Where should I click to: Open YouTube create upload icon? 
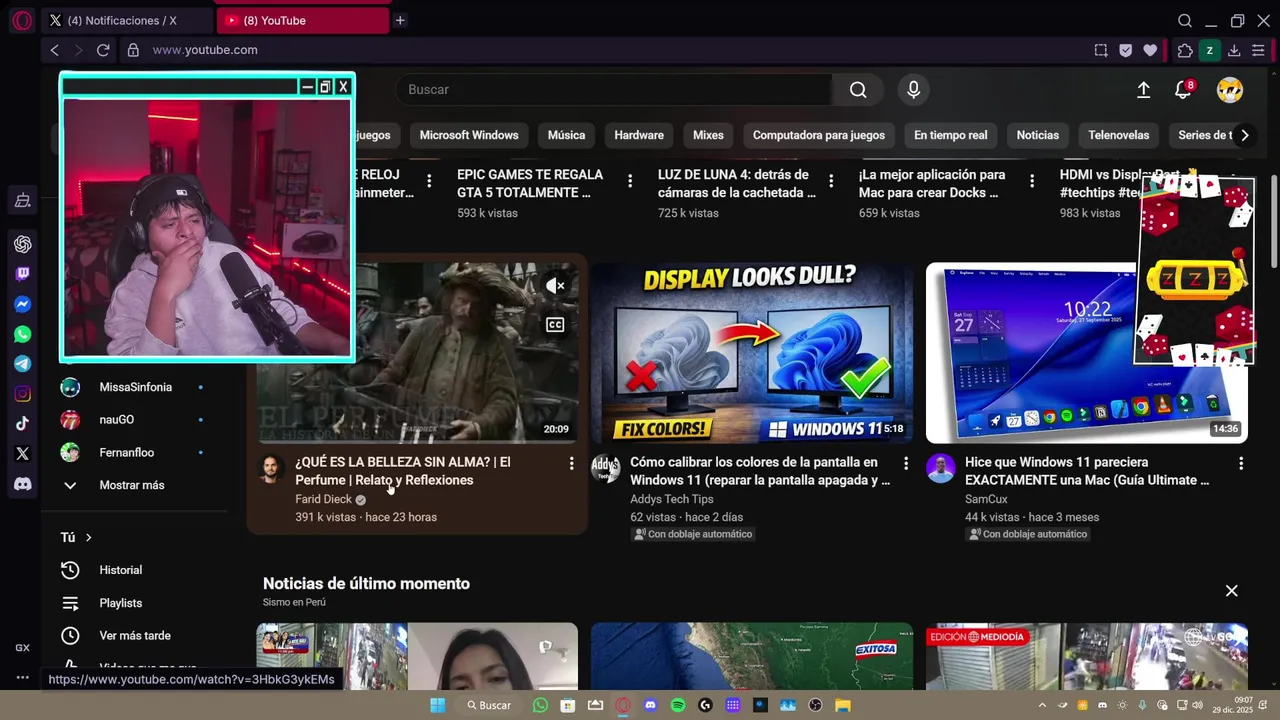tap(1144, 90)
